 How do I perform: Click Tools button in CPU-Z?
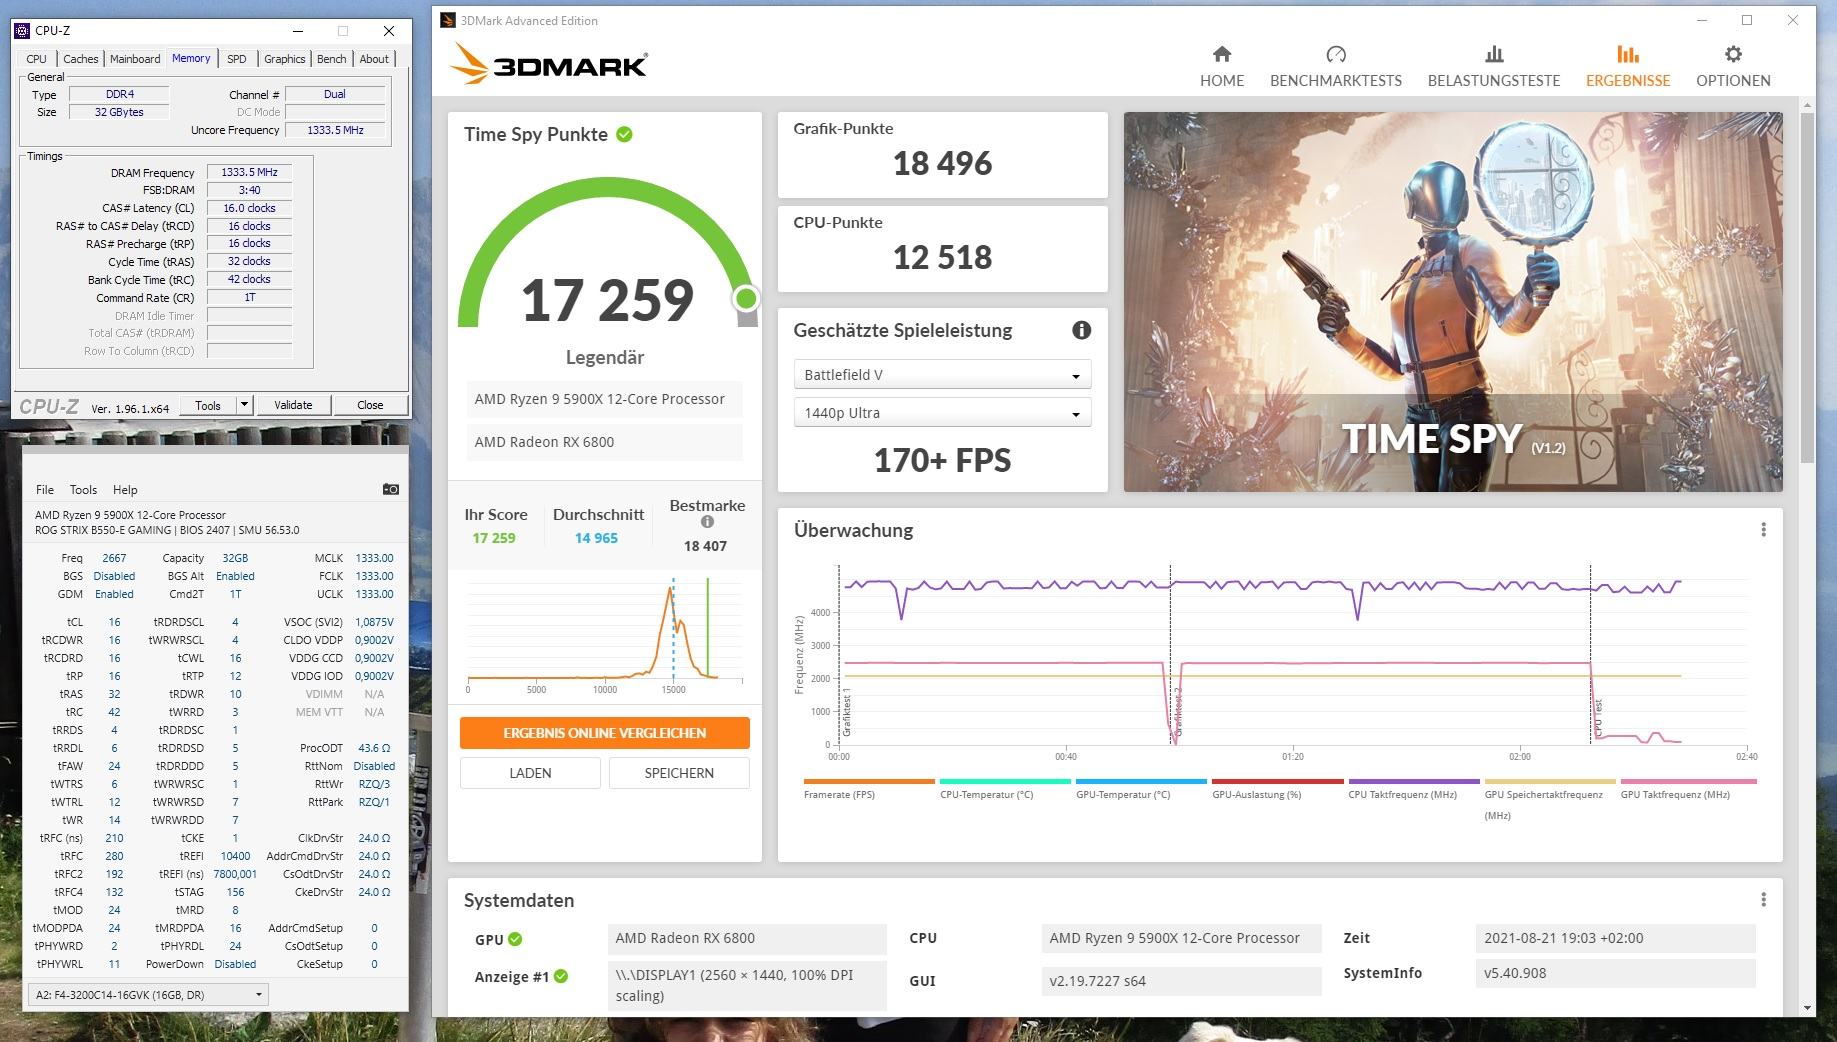tap(208, 405)
